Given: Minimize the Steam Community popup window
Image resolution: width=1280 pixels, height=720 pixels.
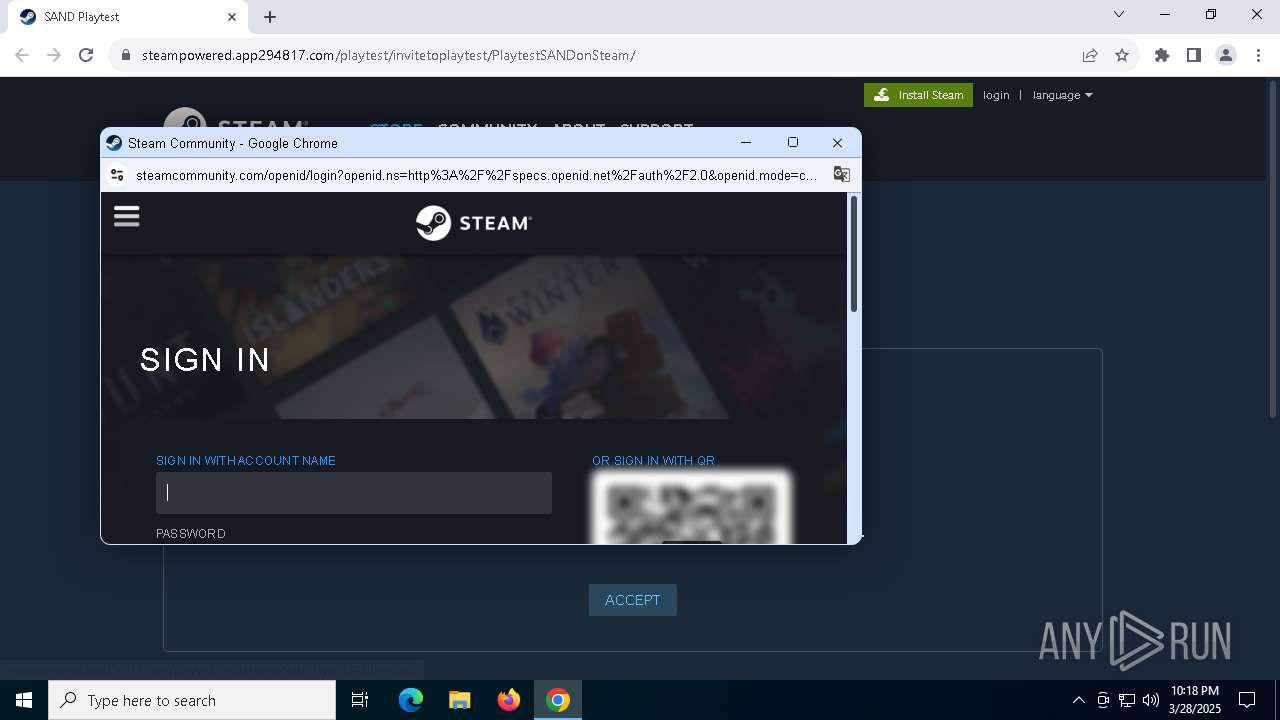Looking at the screenshot, I should [746, 143].
